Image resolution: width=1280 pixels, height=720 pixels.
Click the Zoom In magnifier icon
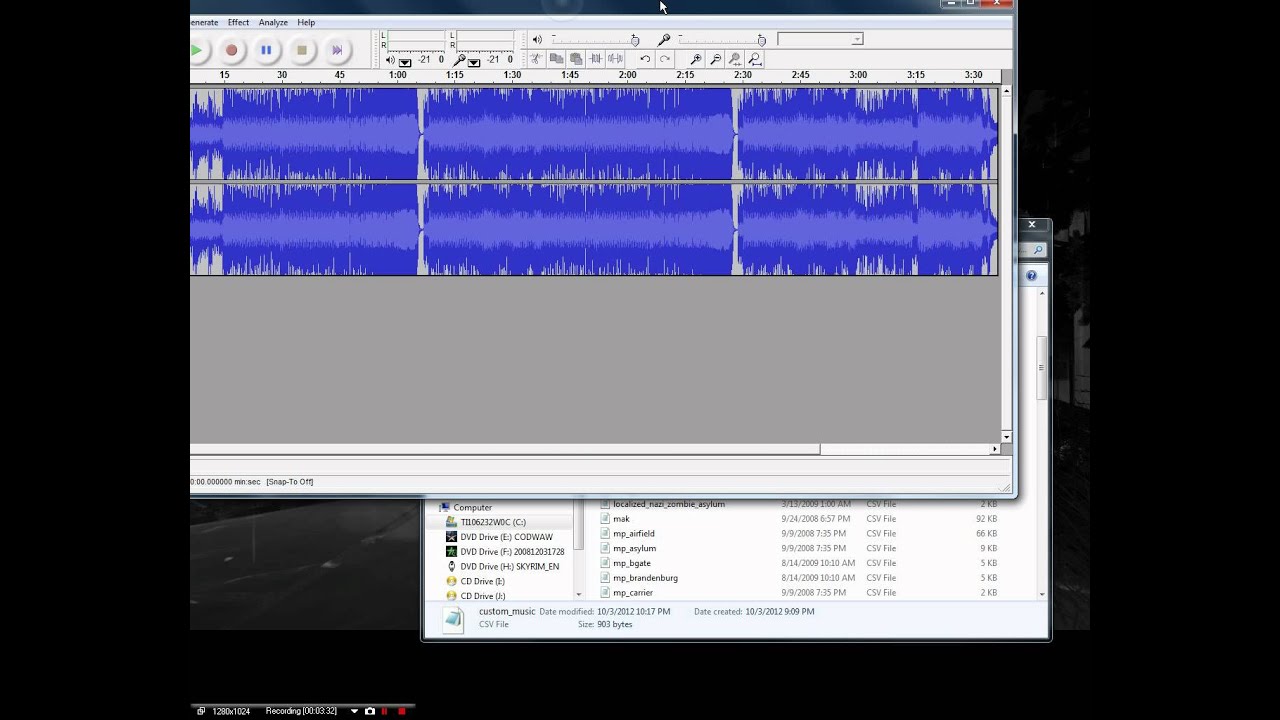696,59
